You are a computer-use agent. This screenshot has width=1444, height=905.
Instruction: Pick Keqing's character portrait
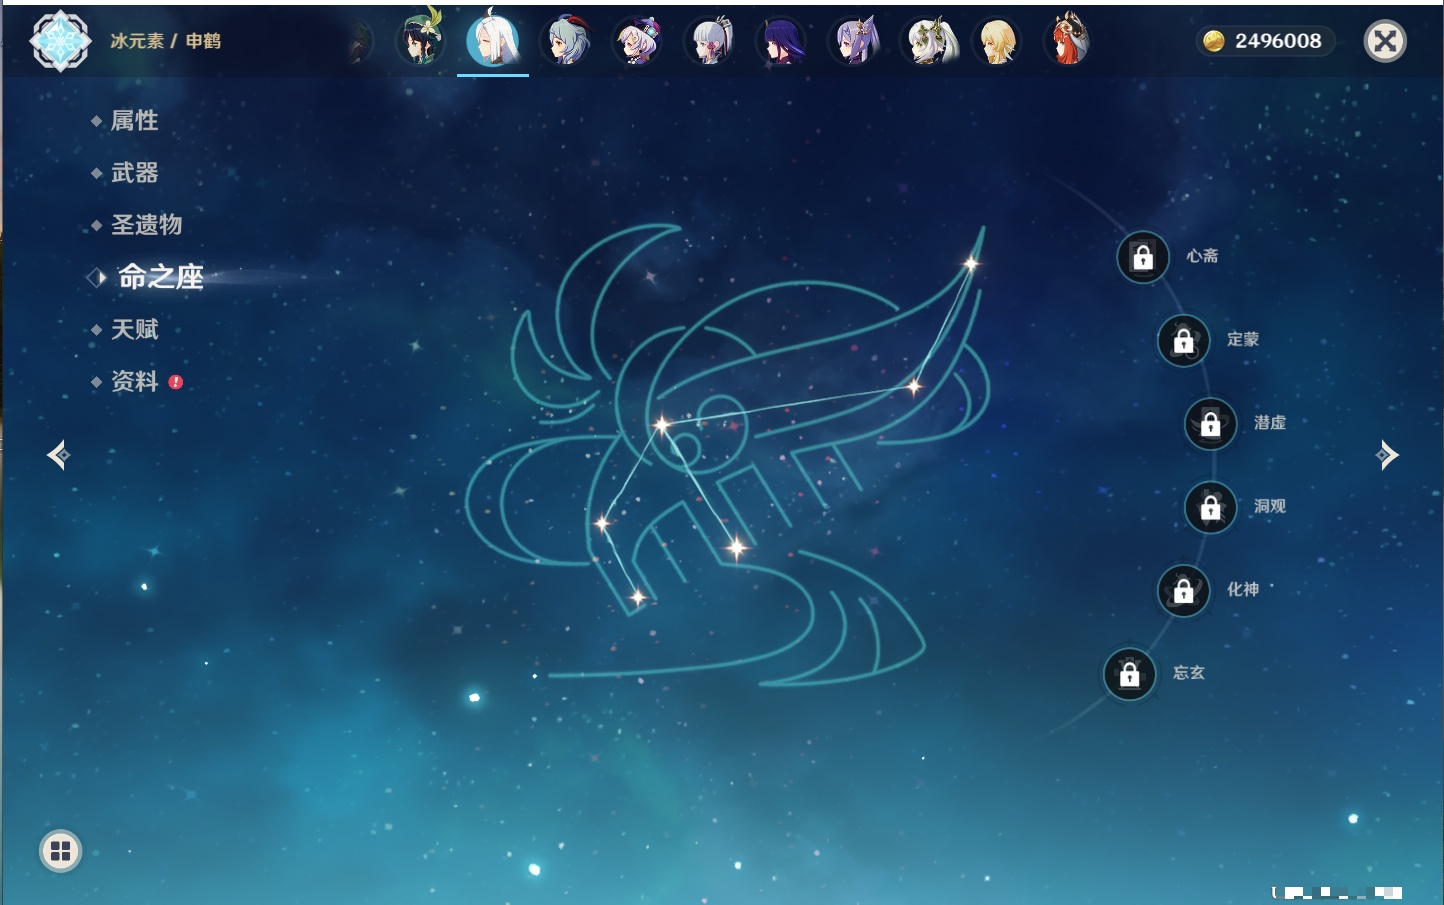855,41
